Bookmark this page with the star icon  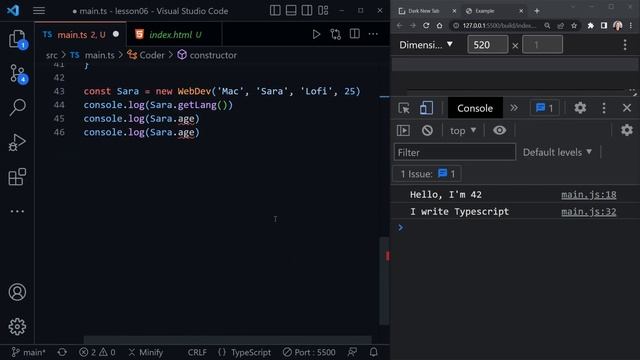(574, 25)
